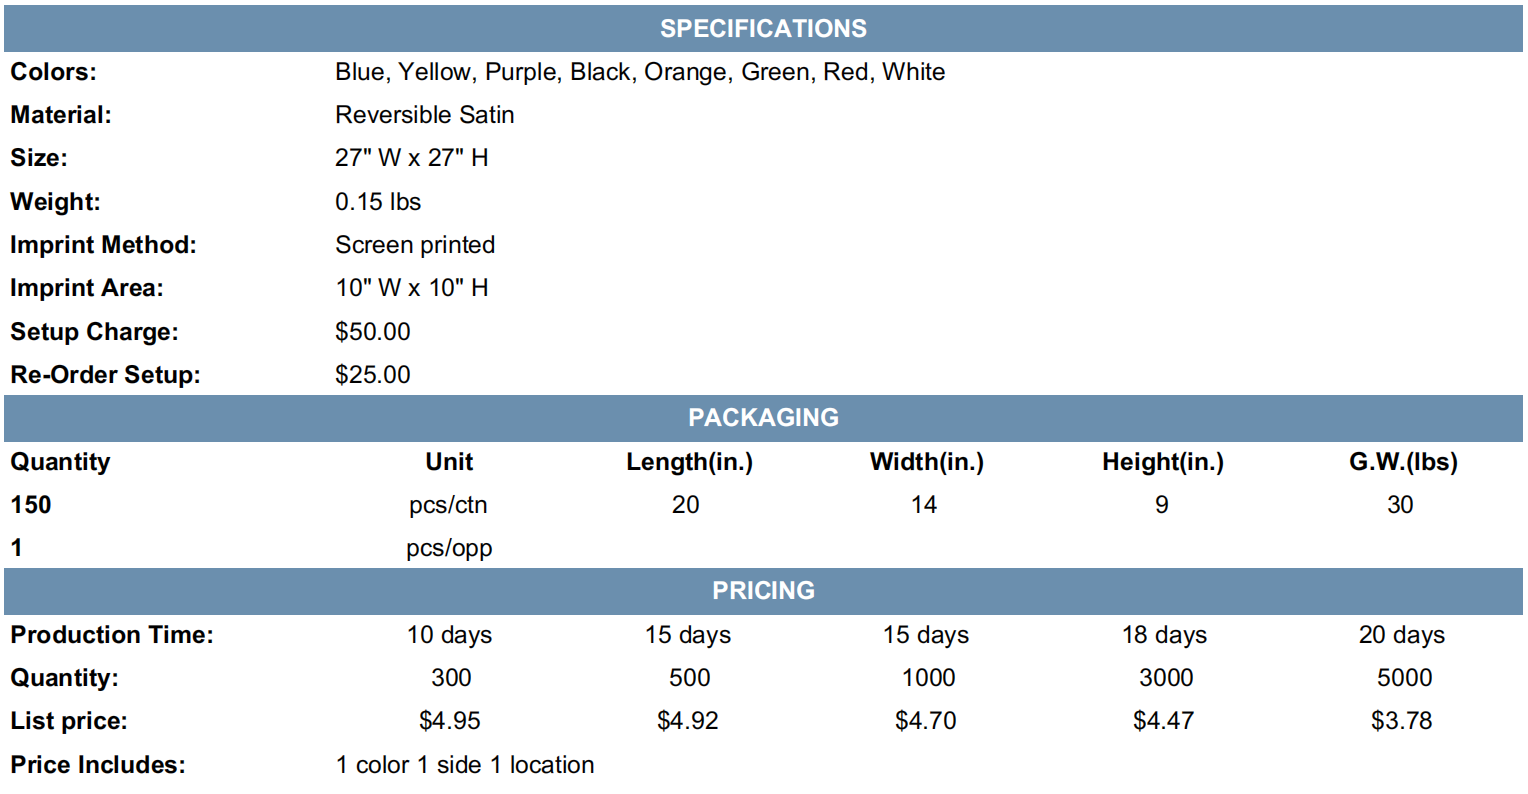This screenshot has width=1528, height=794.
Task: Select the Reversible Satin material value
Action: (x=424, y=115)
